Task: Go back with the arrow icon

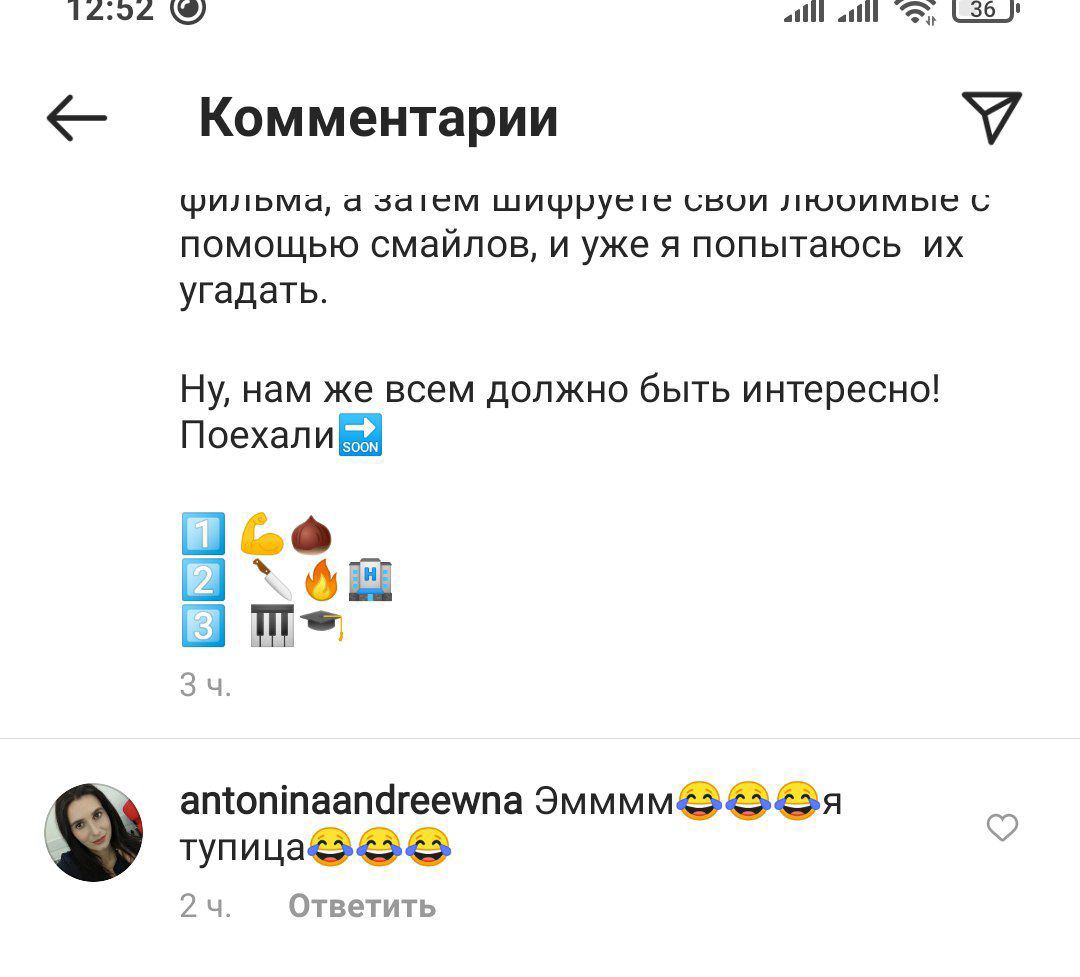Action: [76, 118]
